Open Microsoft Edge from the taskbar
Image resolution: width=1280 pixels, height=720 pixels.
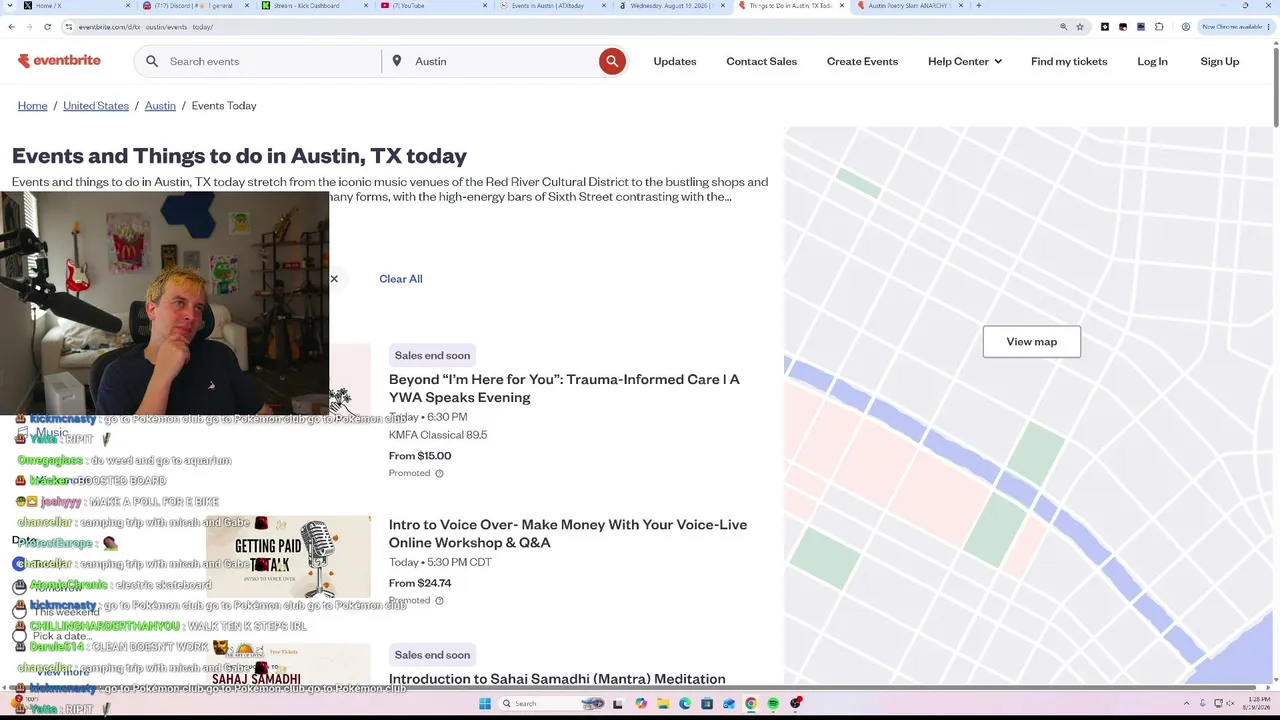685,704
